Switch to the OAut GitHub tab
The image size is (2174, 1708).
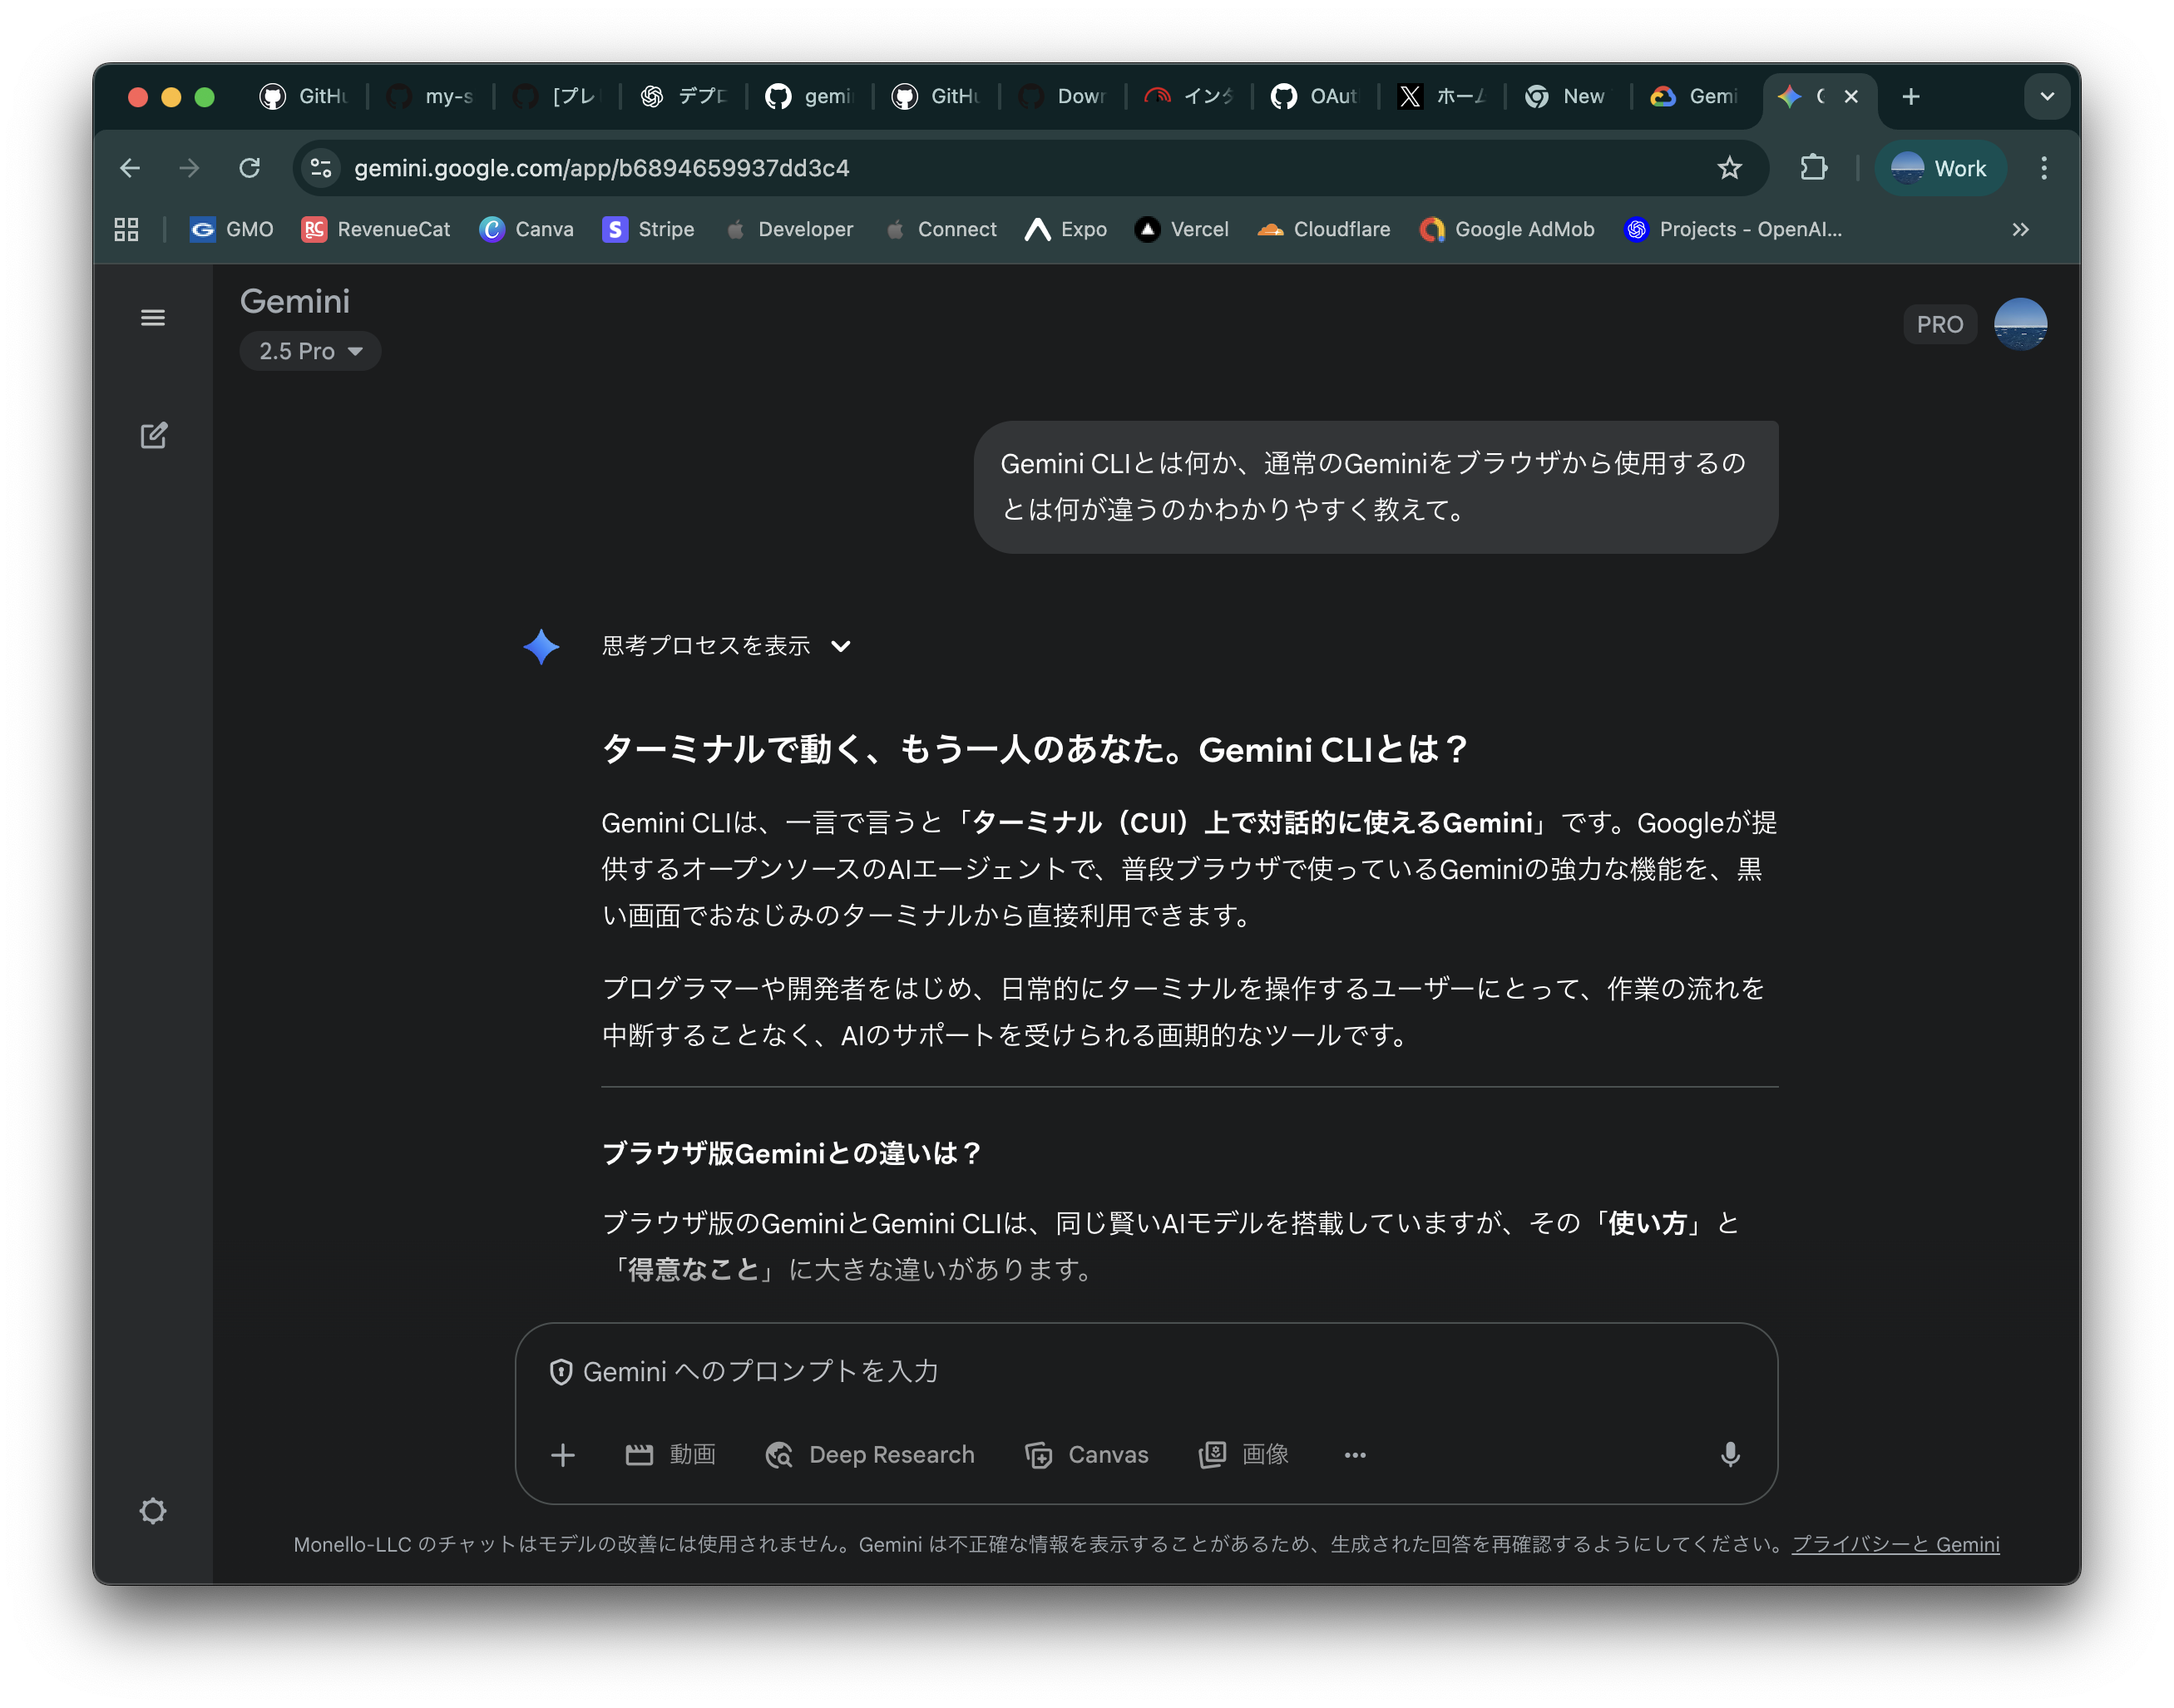pos(1316,96)
